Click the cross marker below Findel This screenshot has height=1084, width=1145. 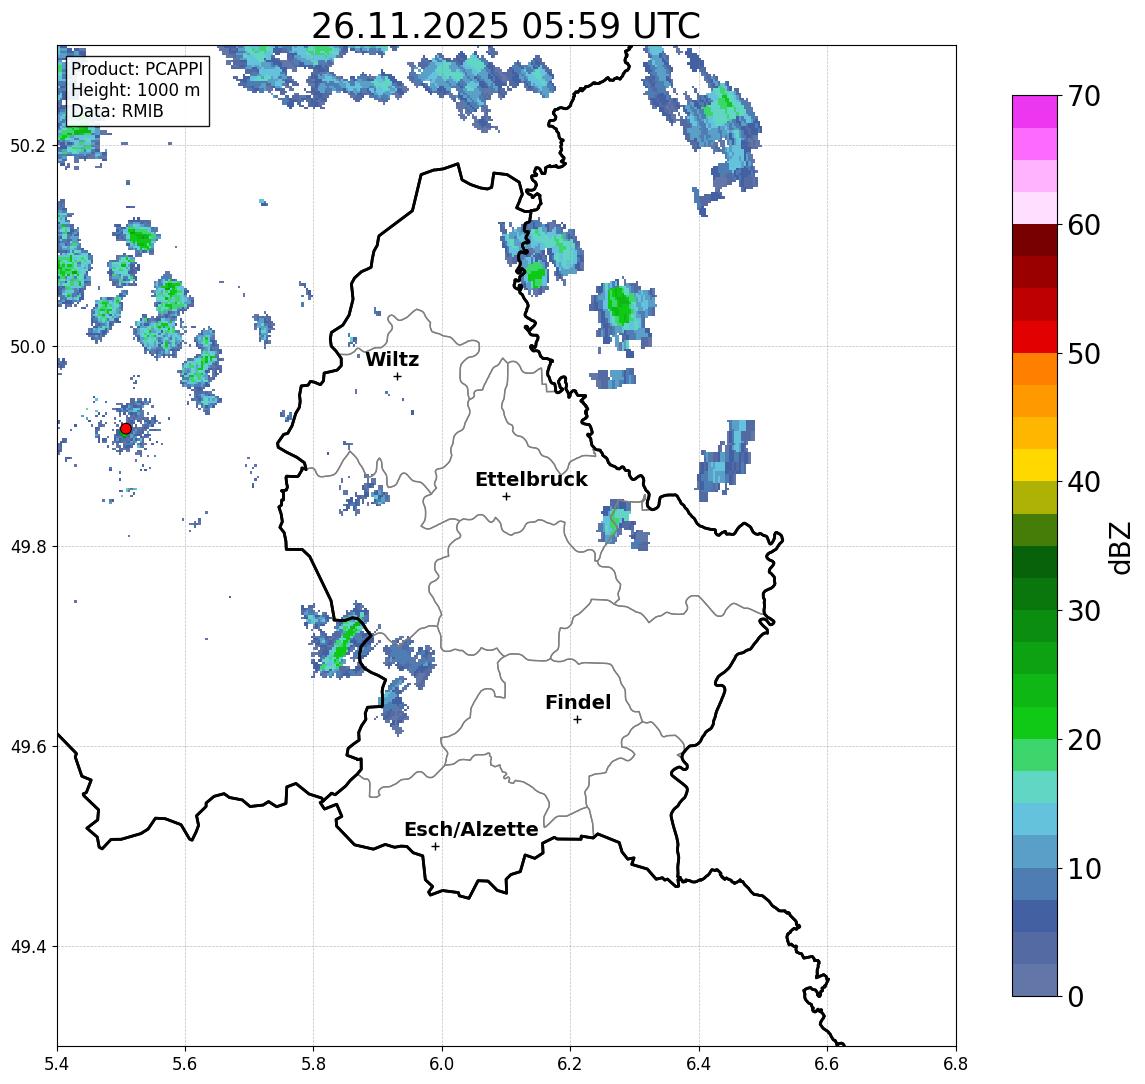point(577,720)
